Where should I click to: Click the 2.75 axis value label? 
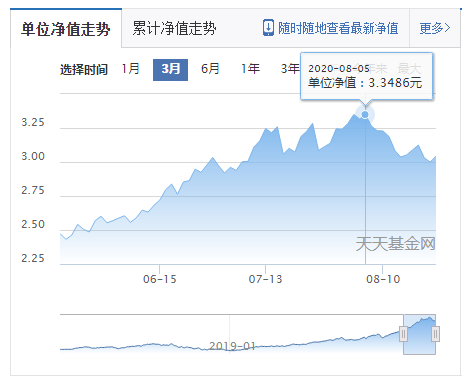click(33, 190)
